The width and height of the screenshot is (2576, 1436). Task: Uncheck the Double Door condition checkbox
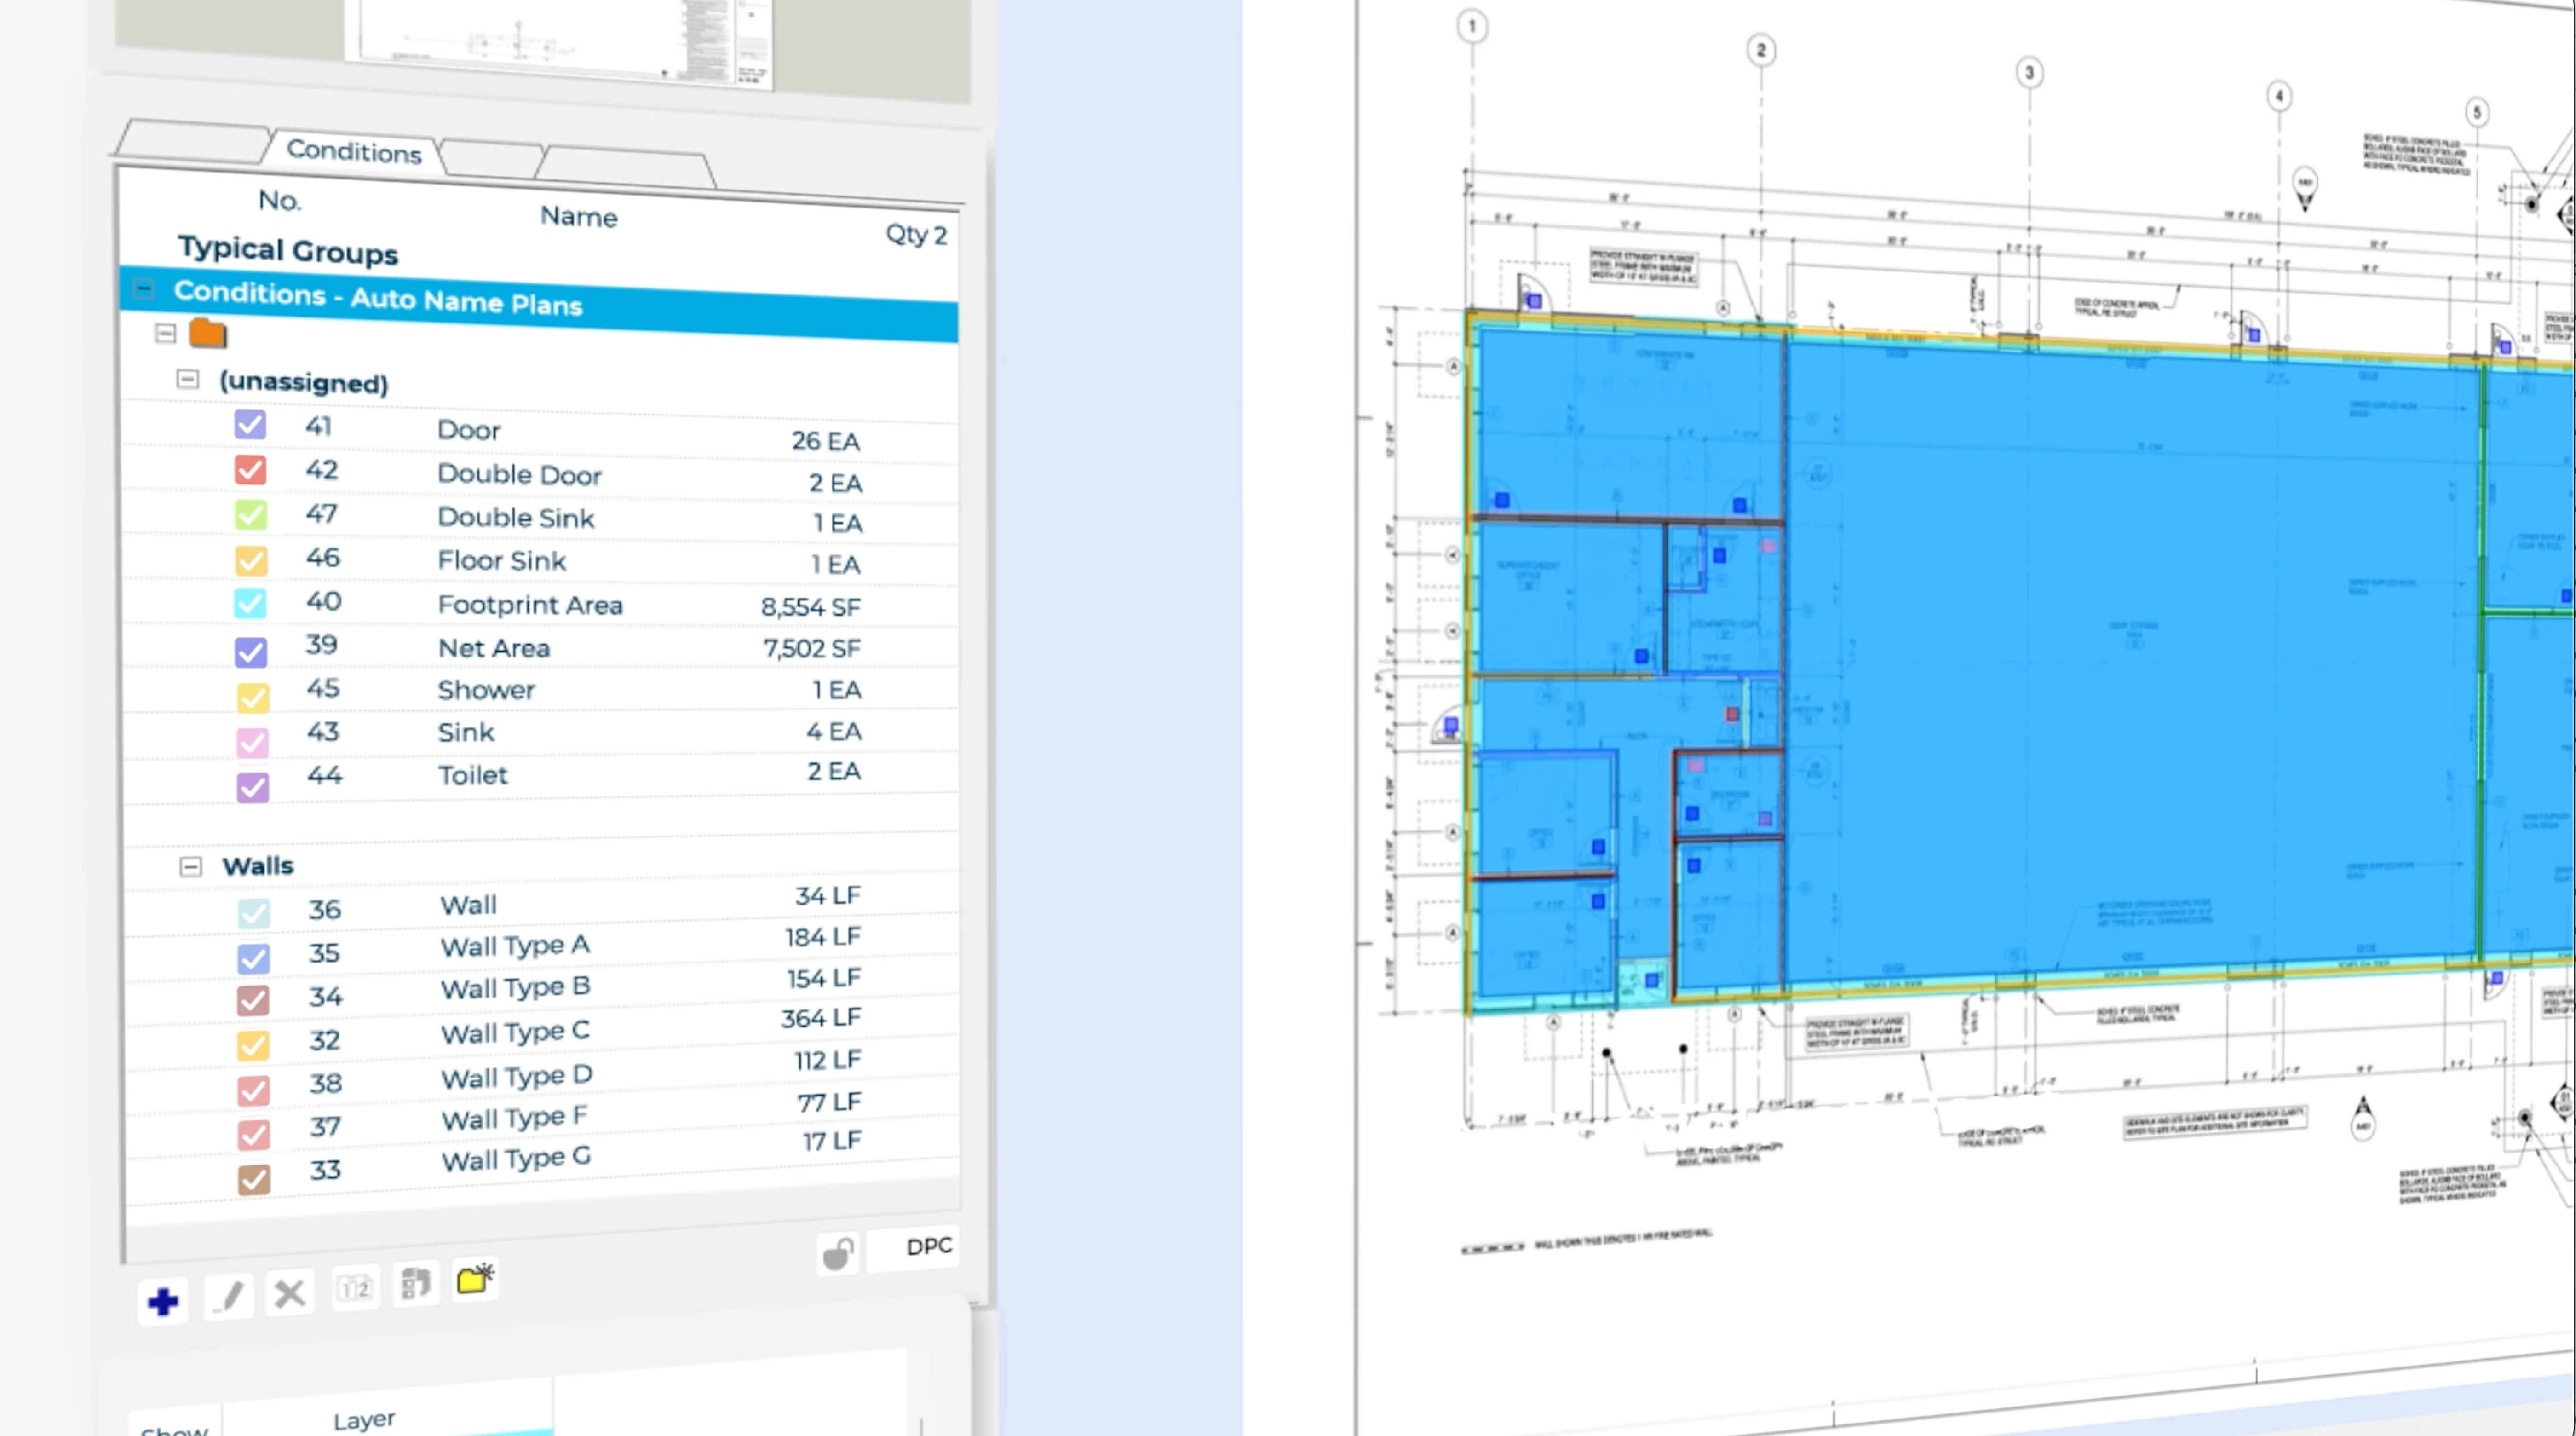[250, 469]
